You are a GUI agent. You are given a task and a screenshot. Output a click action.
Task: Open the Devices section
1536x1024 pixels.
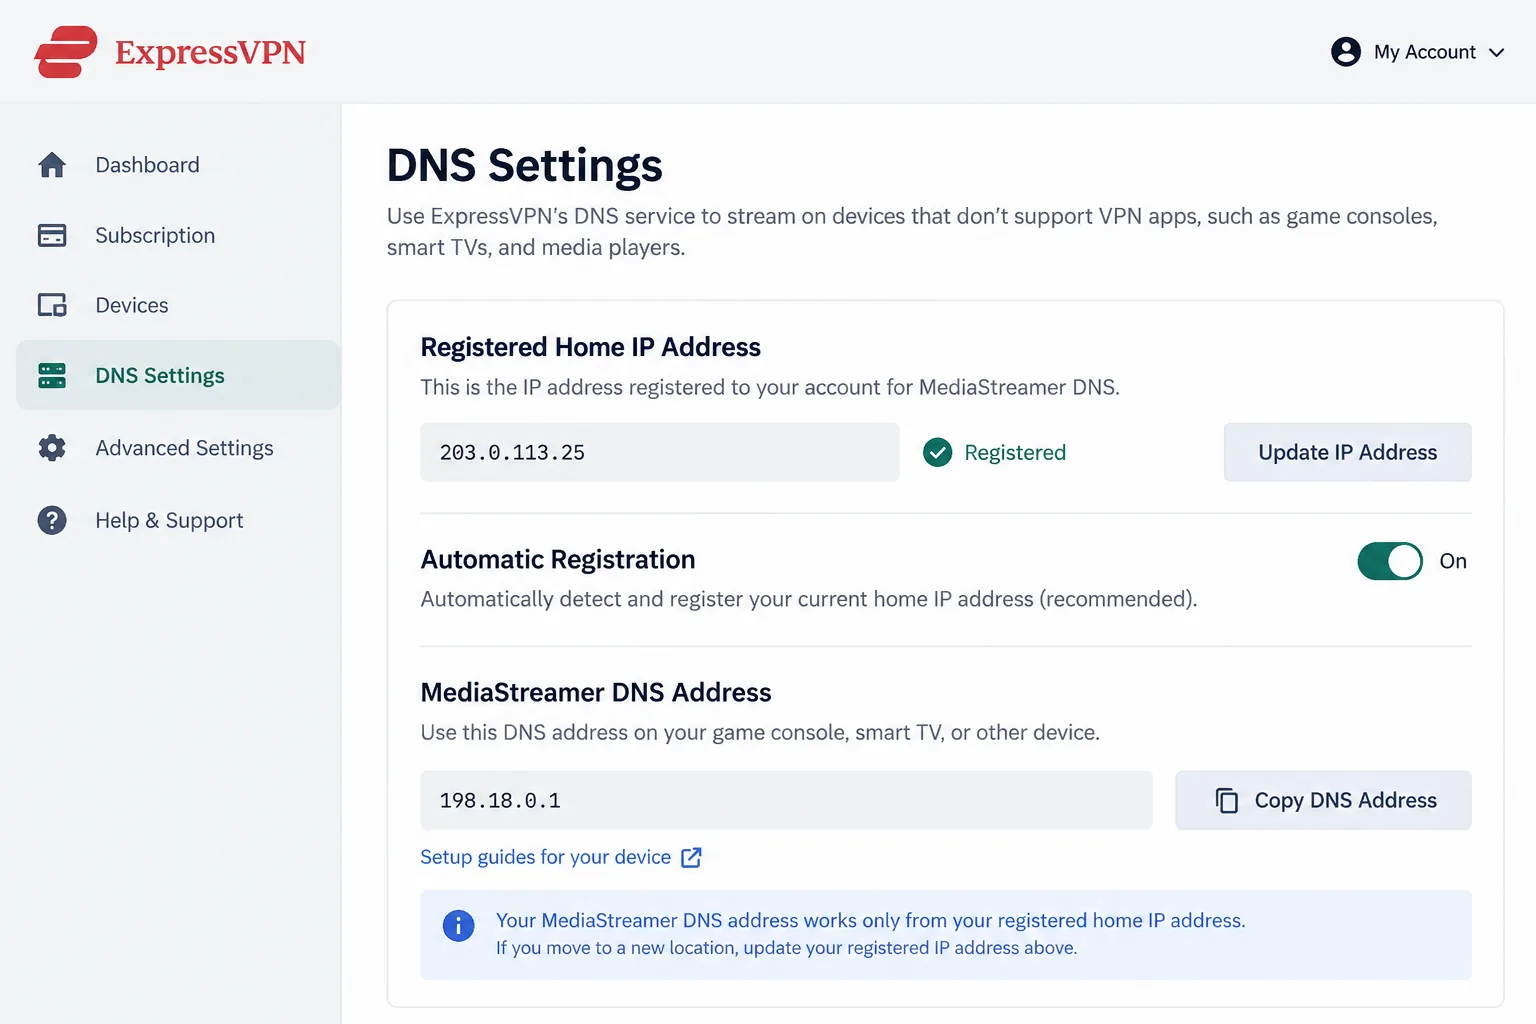click(x=178, y=305)
